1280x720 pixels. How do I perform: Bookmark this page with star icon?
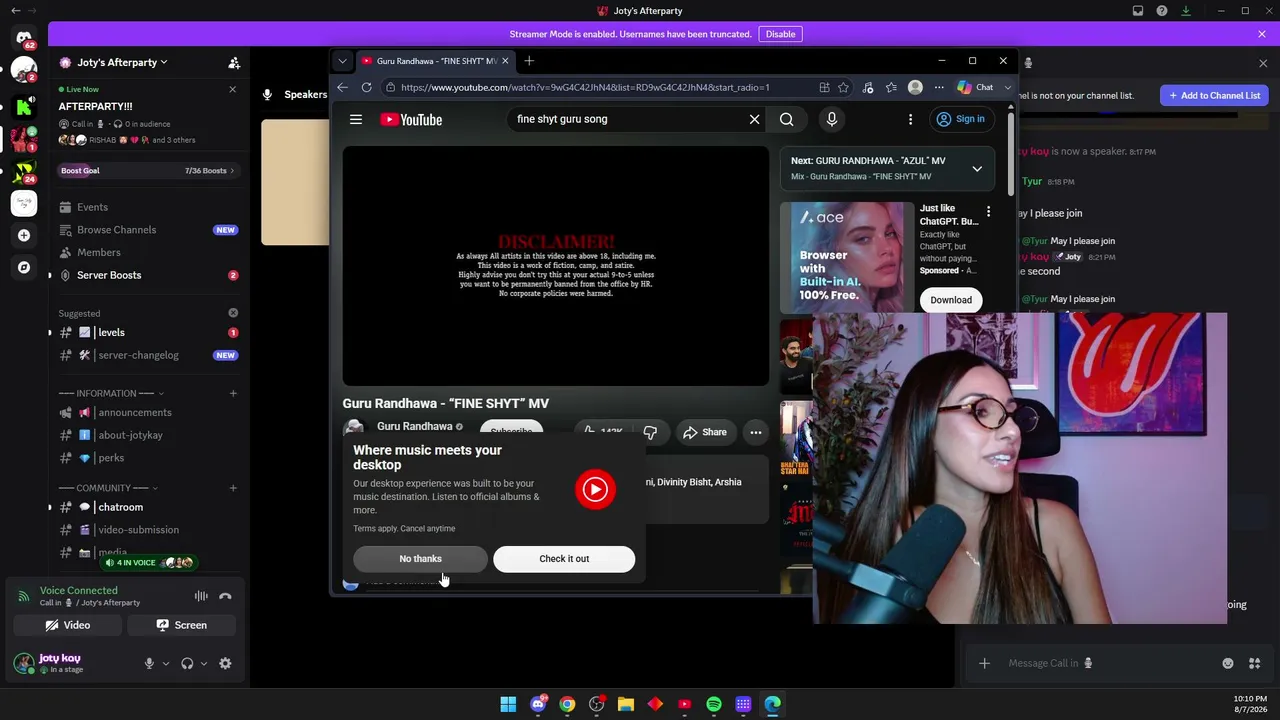click(844, 87)
